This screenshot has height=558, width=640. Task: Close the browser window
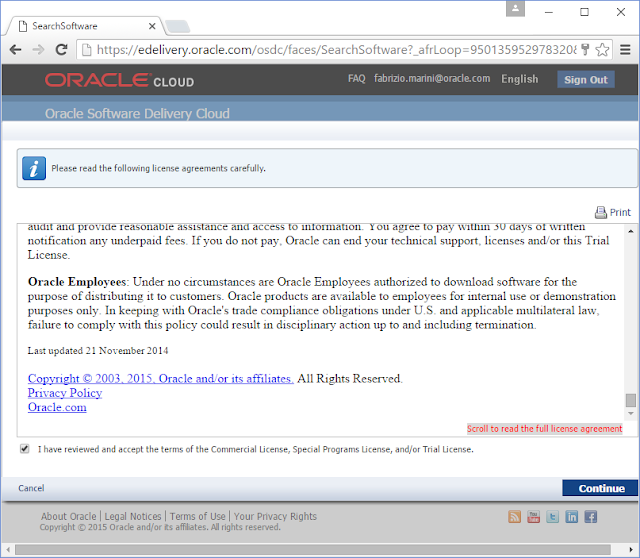[621, 12]
